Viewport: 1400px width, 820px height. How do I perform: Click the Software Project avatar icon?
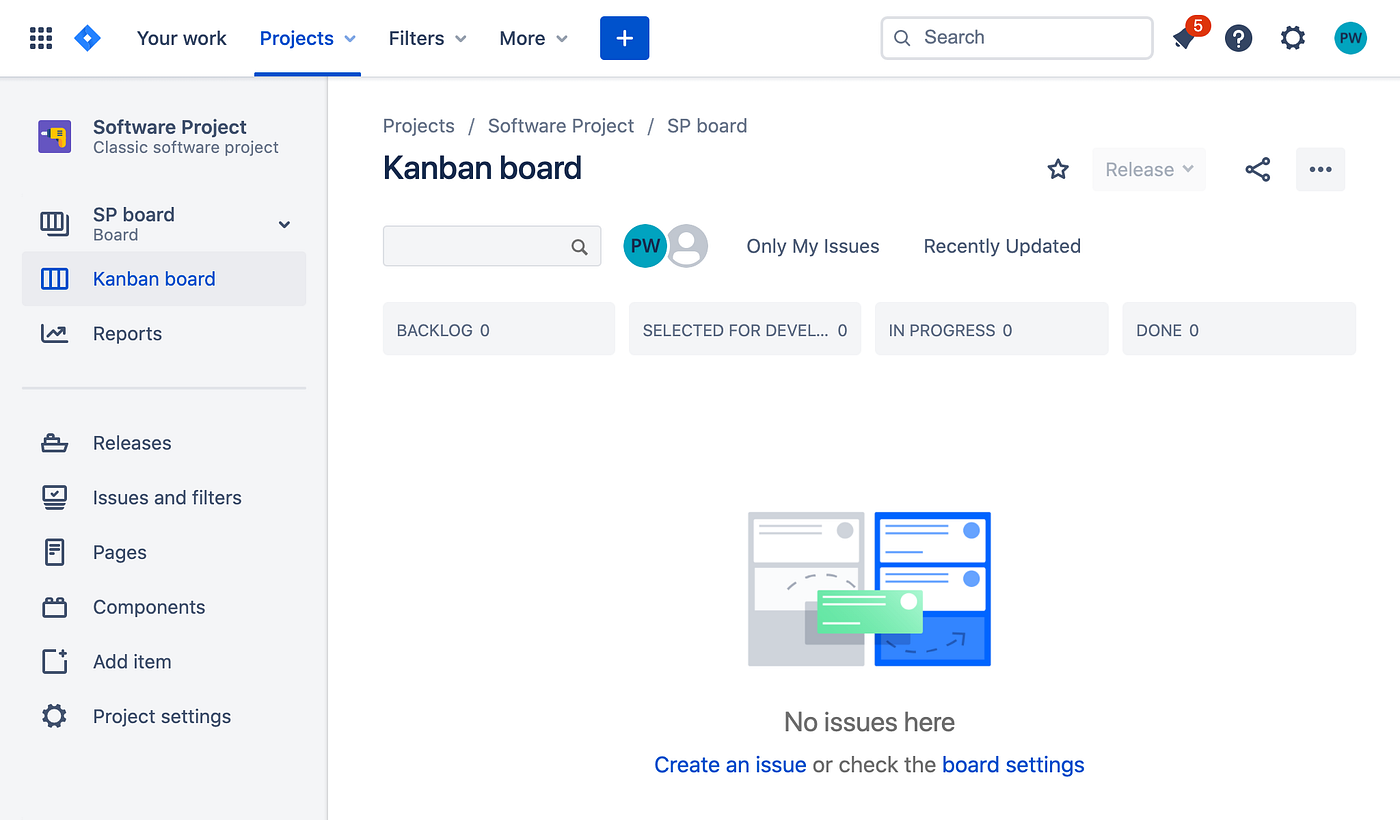pos(55,136)
